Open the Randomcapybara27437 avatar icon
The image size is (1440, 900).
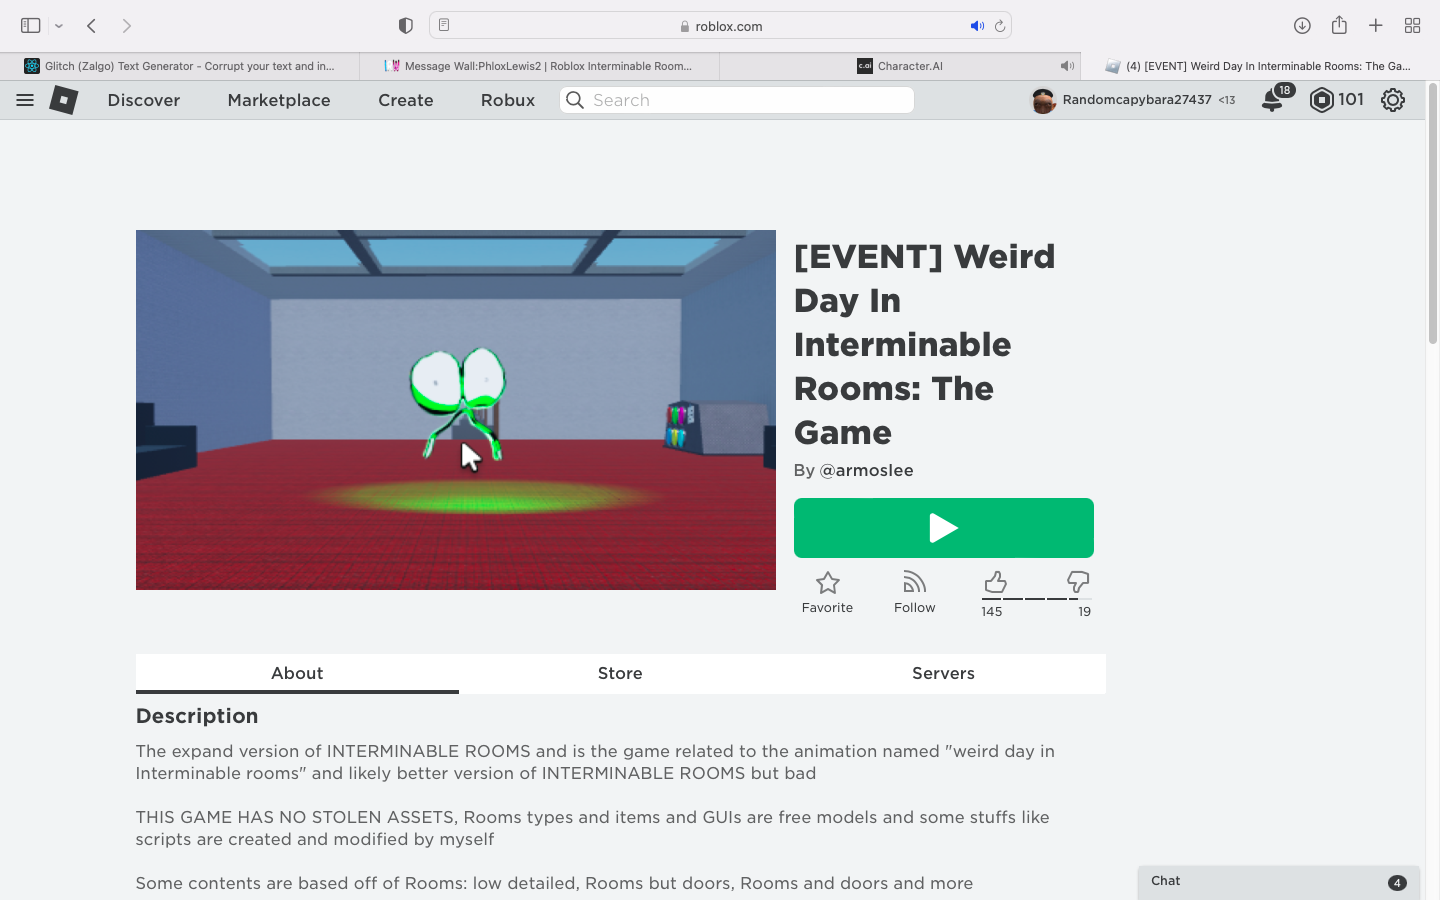1043,100
